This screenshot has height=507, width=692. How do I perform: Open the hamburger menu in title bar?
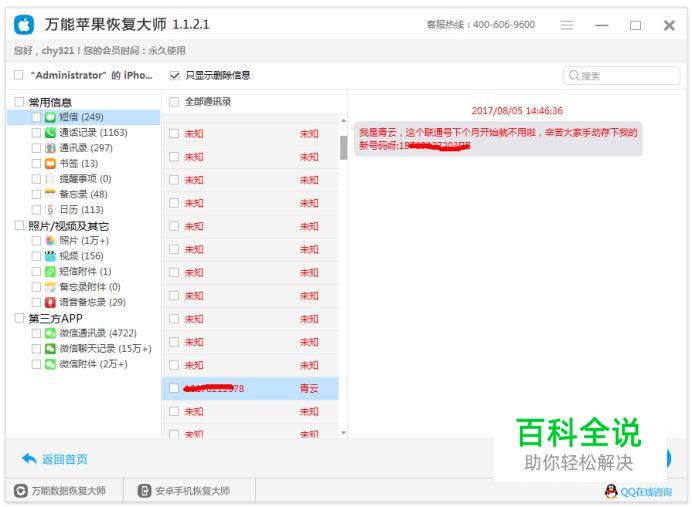tap(567, 25)
